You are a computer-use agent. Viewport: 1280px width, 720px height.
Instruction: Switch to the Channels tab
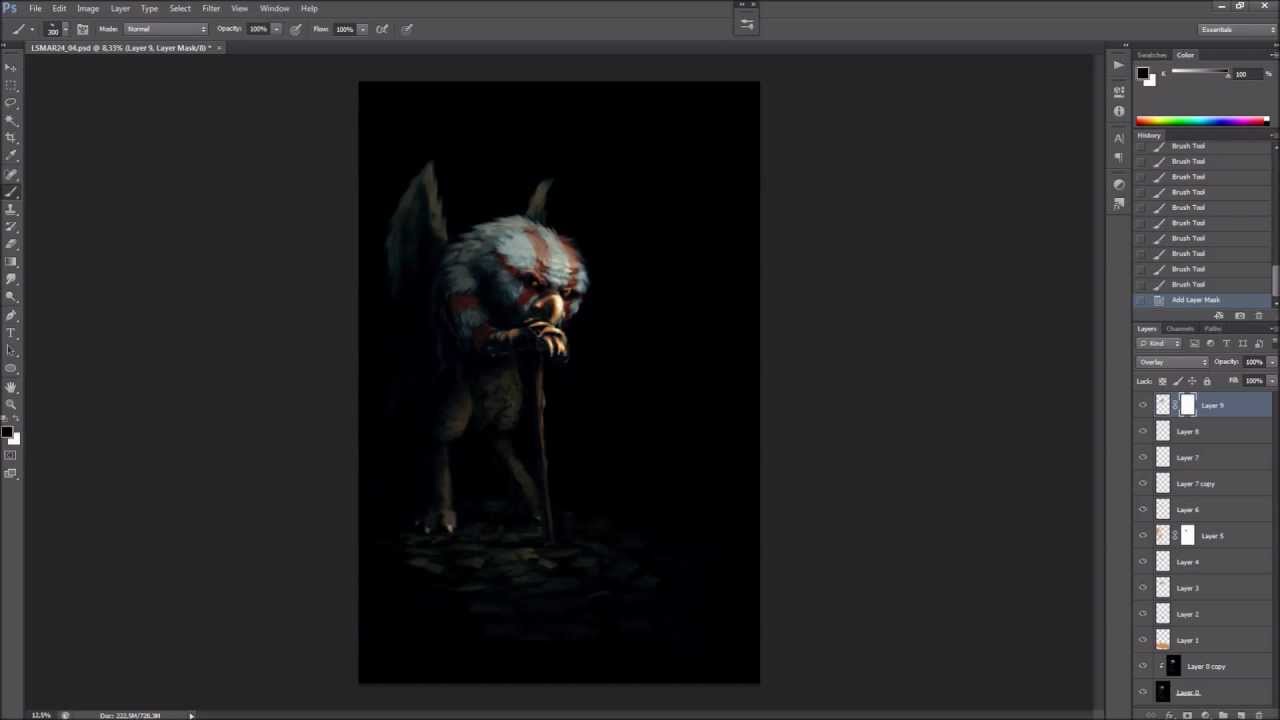click(1180, 329)
